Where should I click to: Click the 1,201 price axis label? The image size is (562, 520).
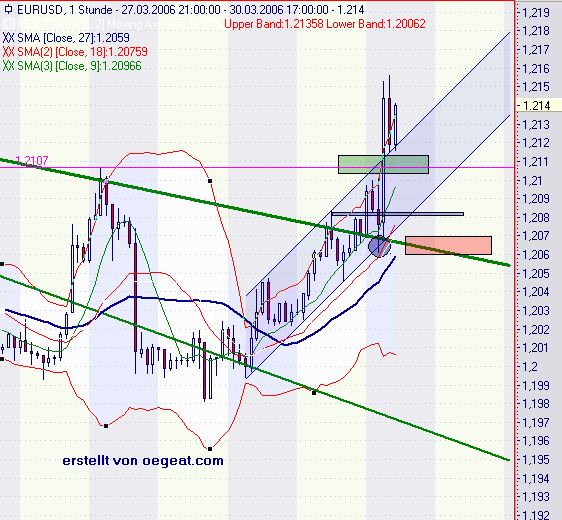click(536, 348)
